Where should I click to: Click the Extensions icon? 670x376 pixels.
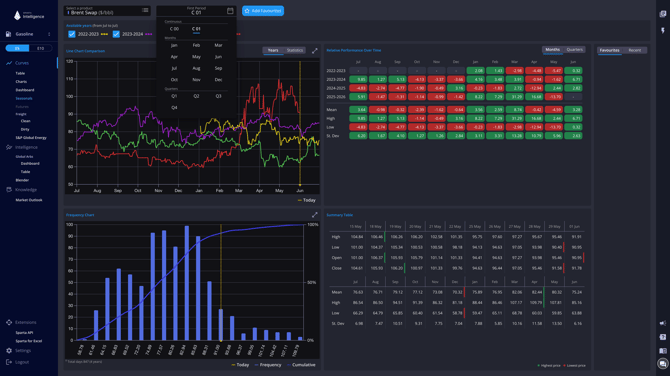pyautogui.click(x=9, y=322)
